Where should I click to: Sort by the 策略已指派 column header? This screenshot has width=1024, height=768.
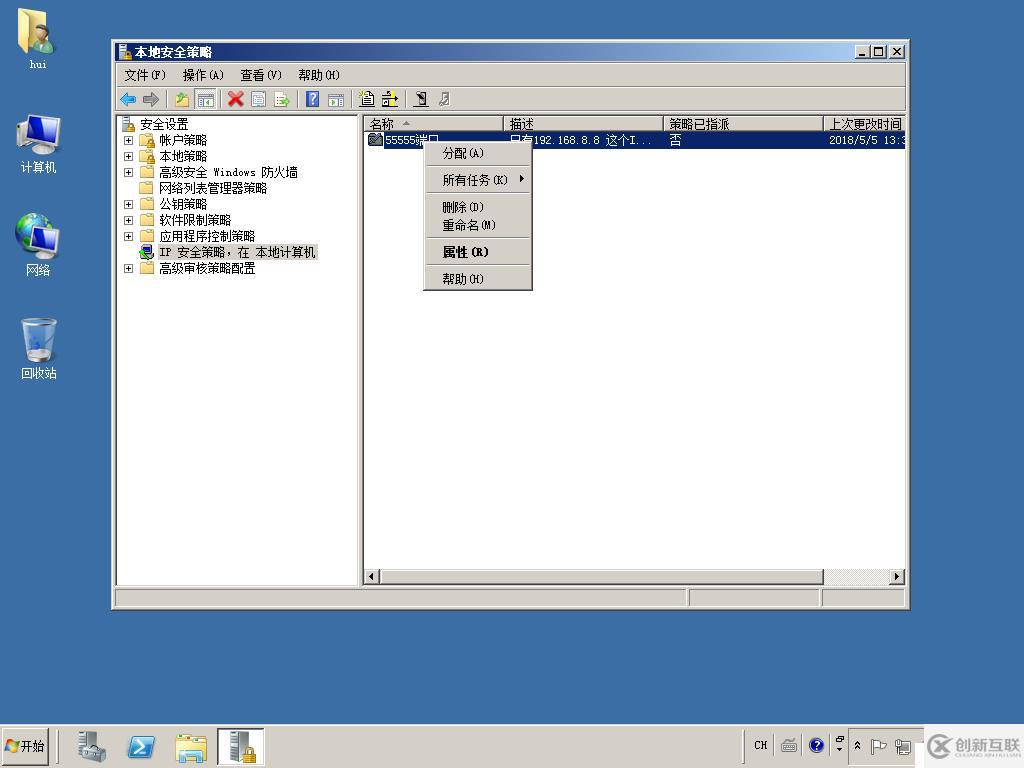click(x=740, y=124)
